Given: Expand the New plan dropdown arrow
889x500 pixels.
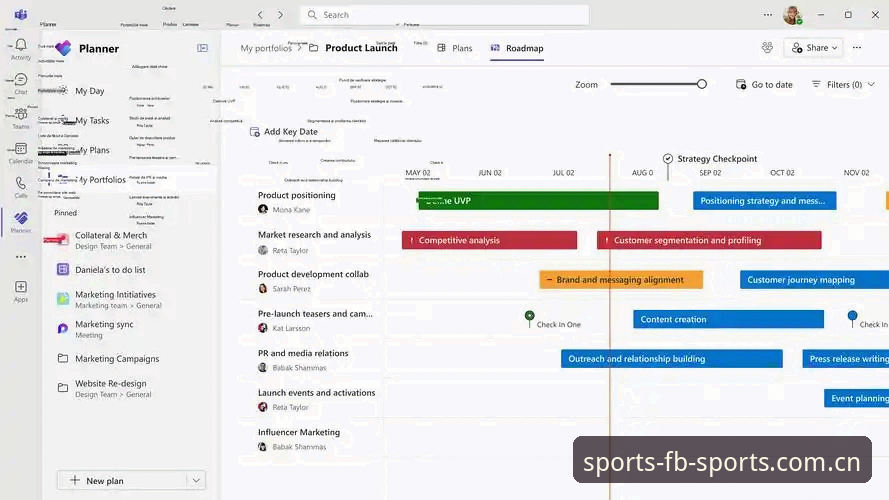Looking at the screenshot, I should (x=196, y=481).
